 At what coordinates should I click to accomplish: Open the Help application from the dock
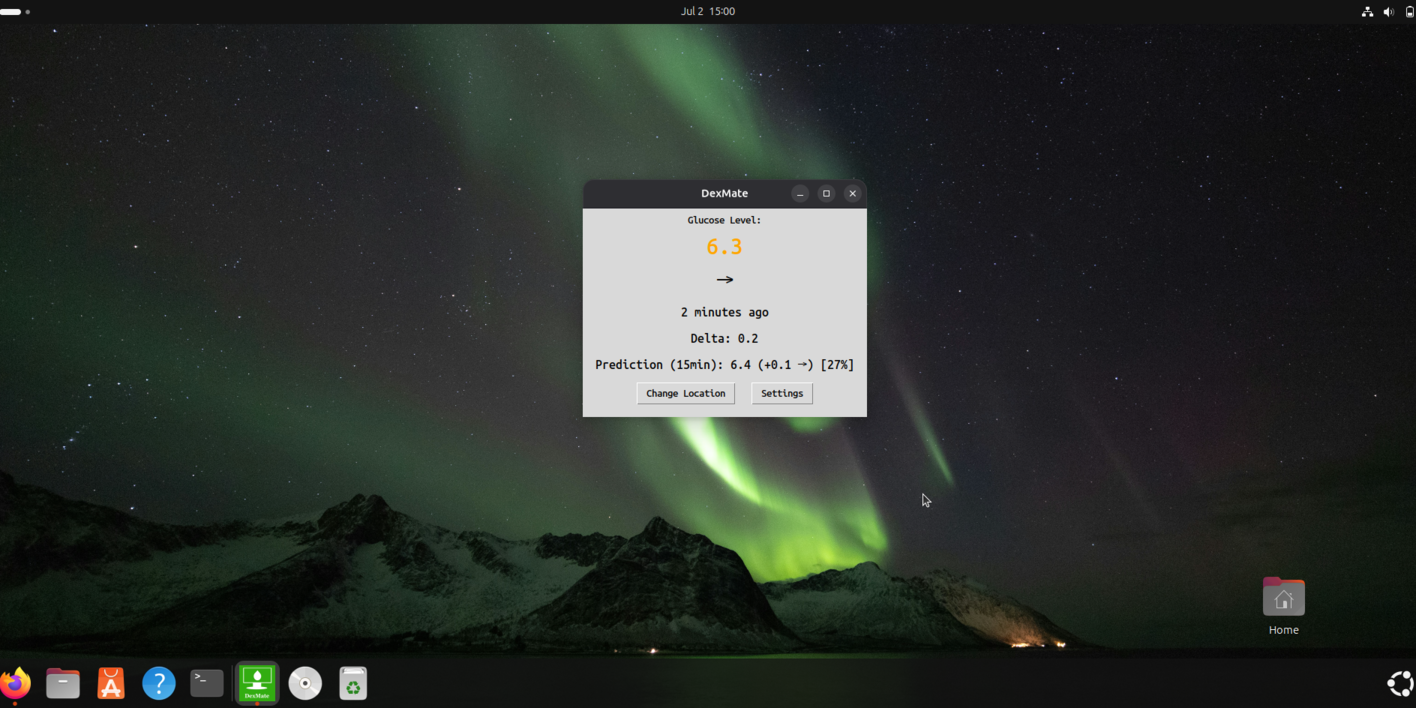(158, 683)
